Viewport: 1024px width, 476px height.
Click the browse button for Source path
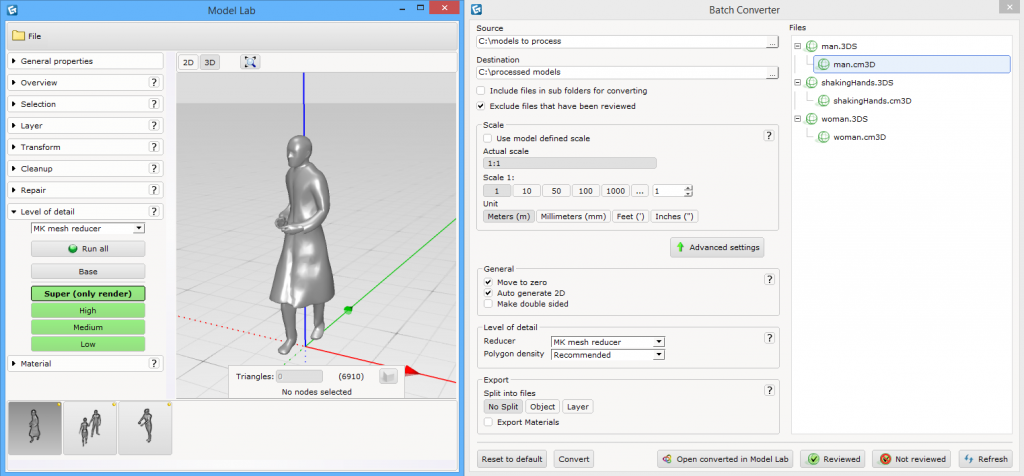(x=771, y=42)
